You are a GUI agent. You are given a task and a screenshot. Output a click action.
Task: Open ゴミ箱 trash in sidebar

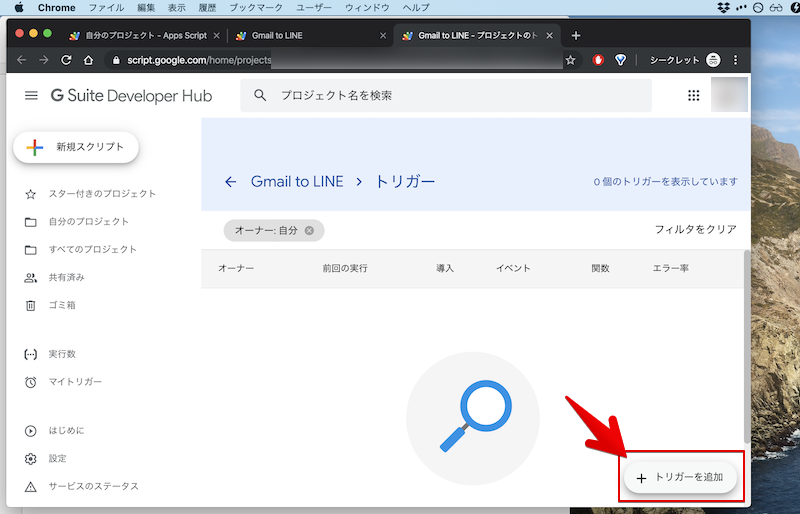pos(62,305)
